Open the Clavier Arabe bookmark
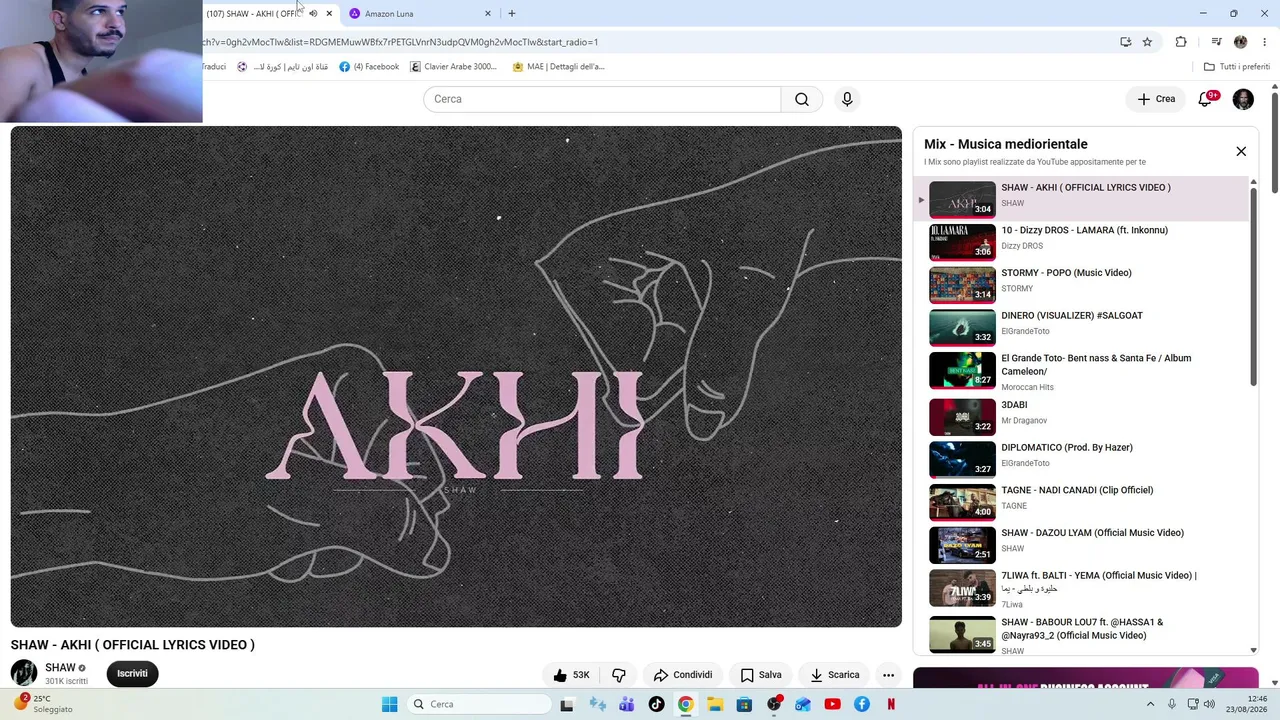This screenshot has width=1280, height=720. tap(453, 67)
